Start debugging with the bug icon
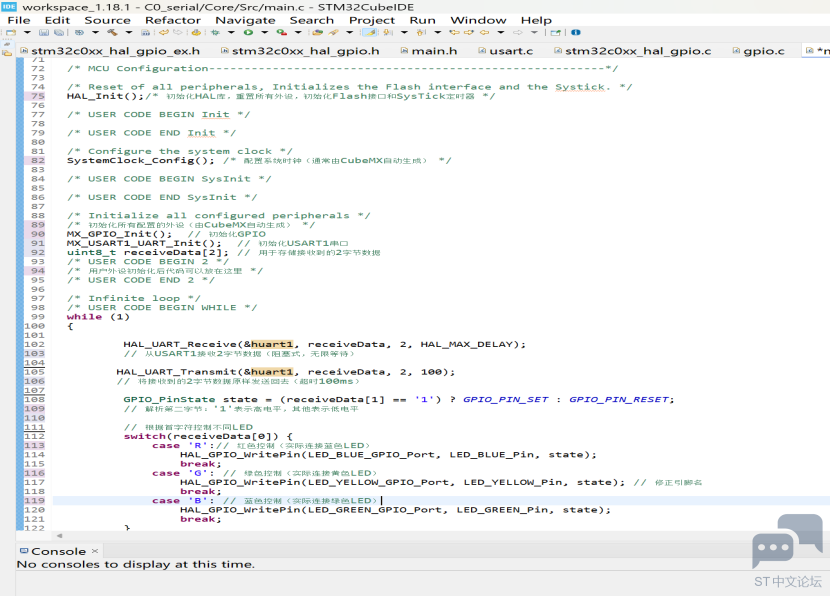Screen dimensions: 831x597 (215, 33)
